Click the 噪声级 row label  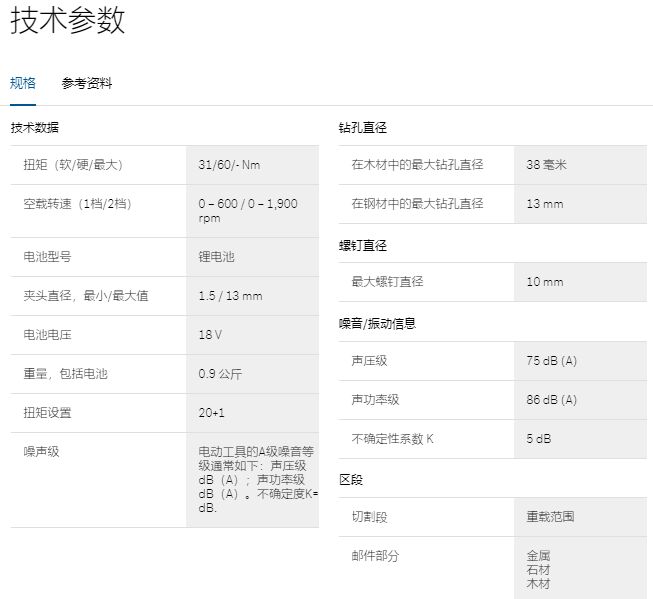(x=41, y=451)
